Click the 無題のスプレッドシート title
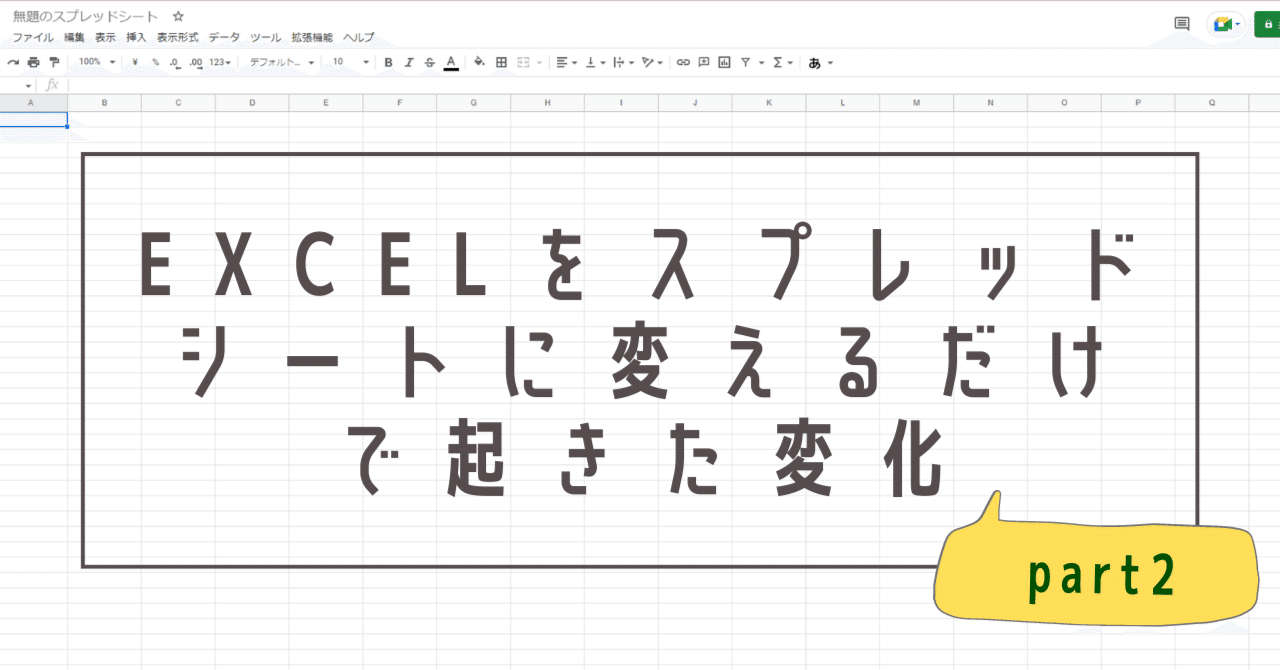The image size is (1280, 670). [x=85, y=17]
